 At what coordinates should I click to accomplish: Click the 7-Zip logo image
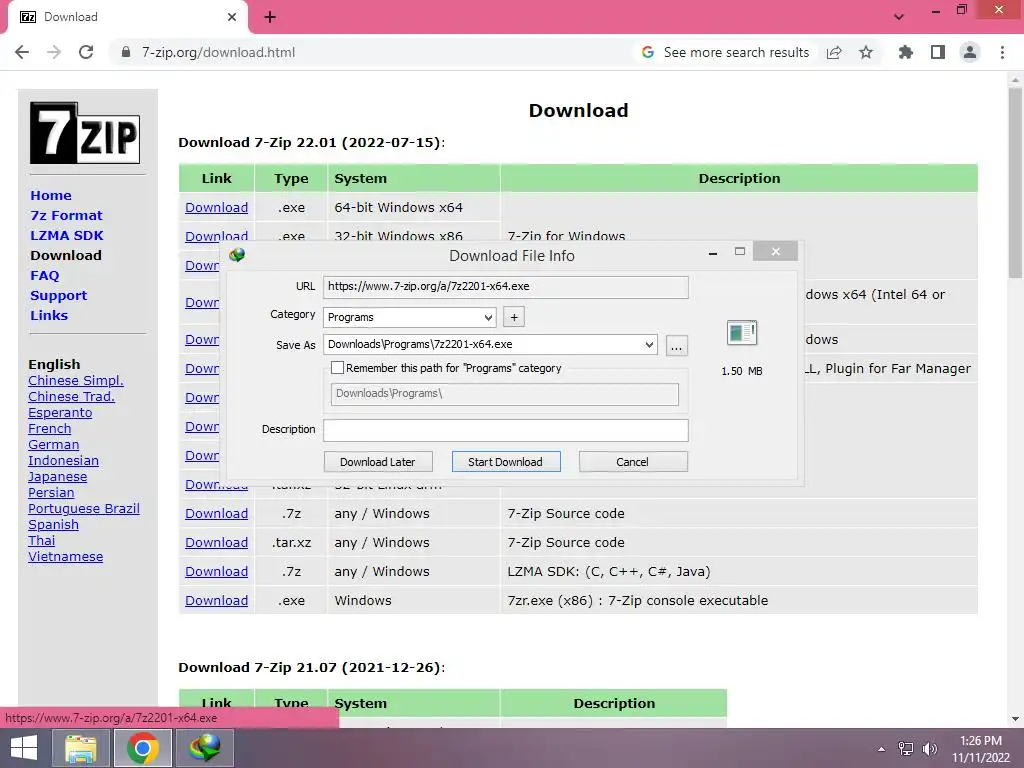(x=85, y=133)
